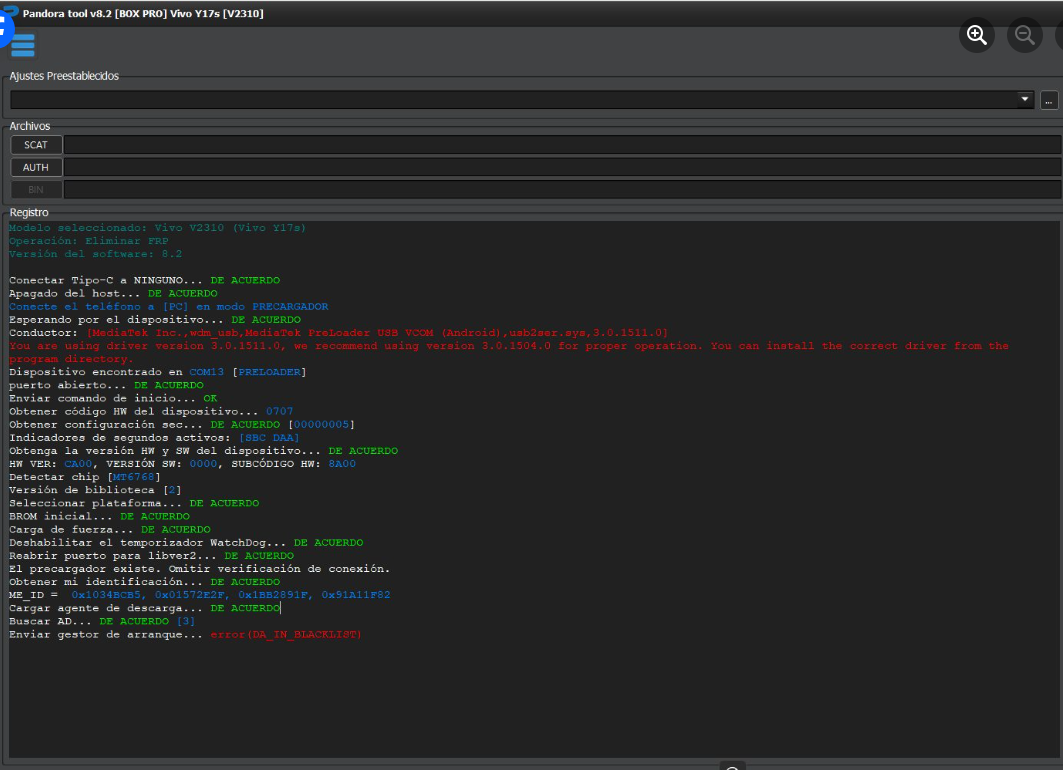Click 'Esperando por el dispositivo' log line
This screenshot has height=770, width=1063.
[155, 319]
